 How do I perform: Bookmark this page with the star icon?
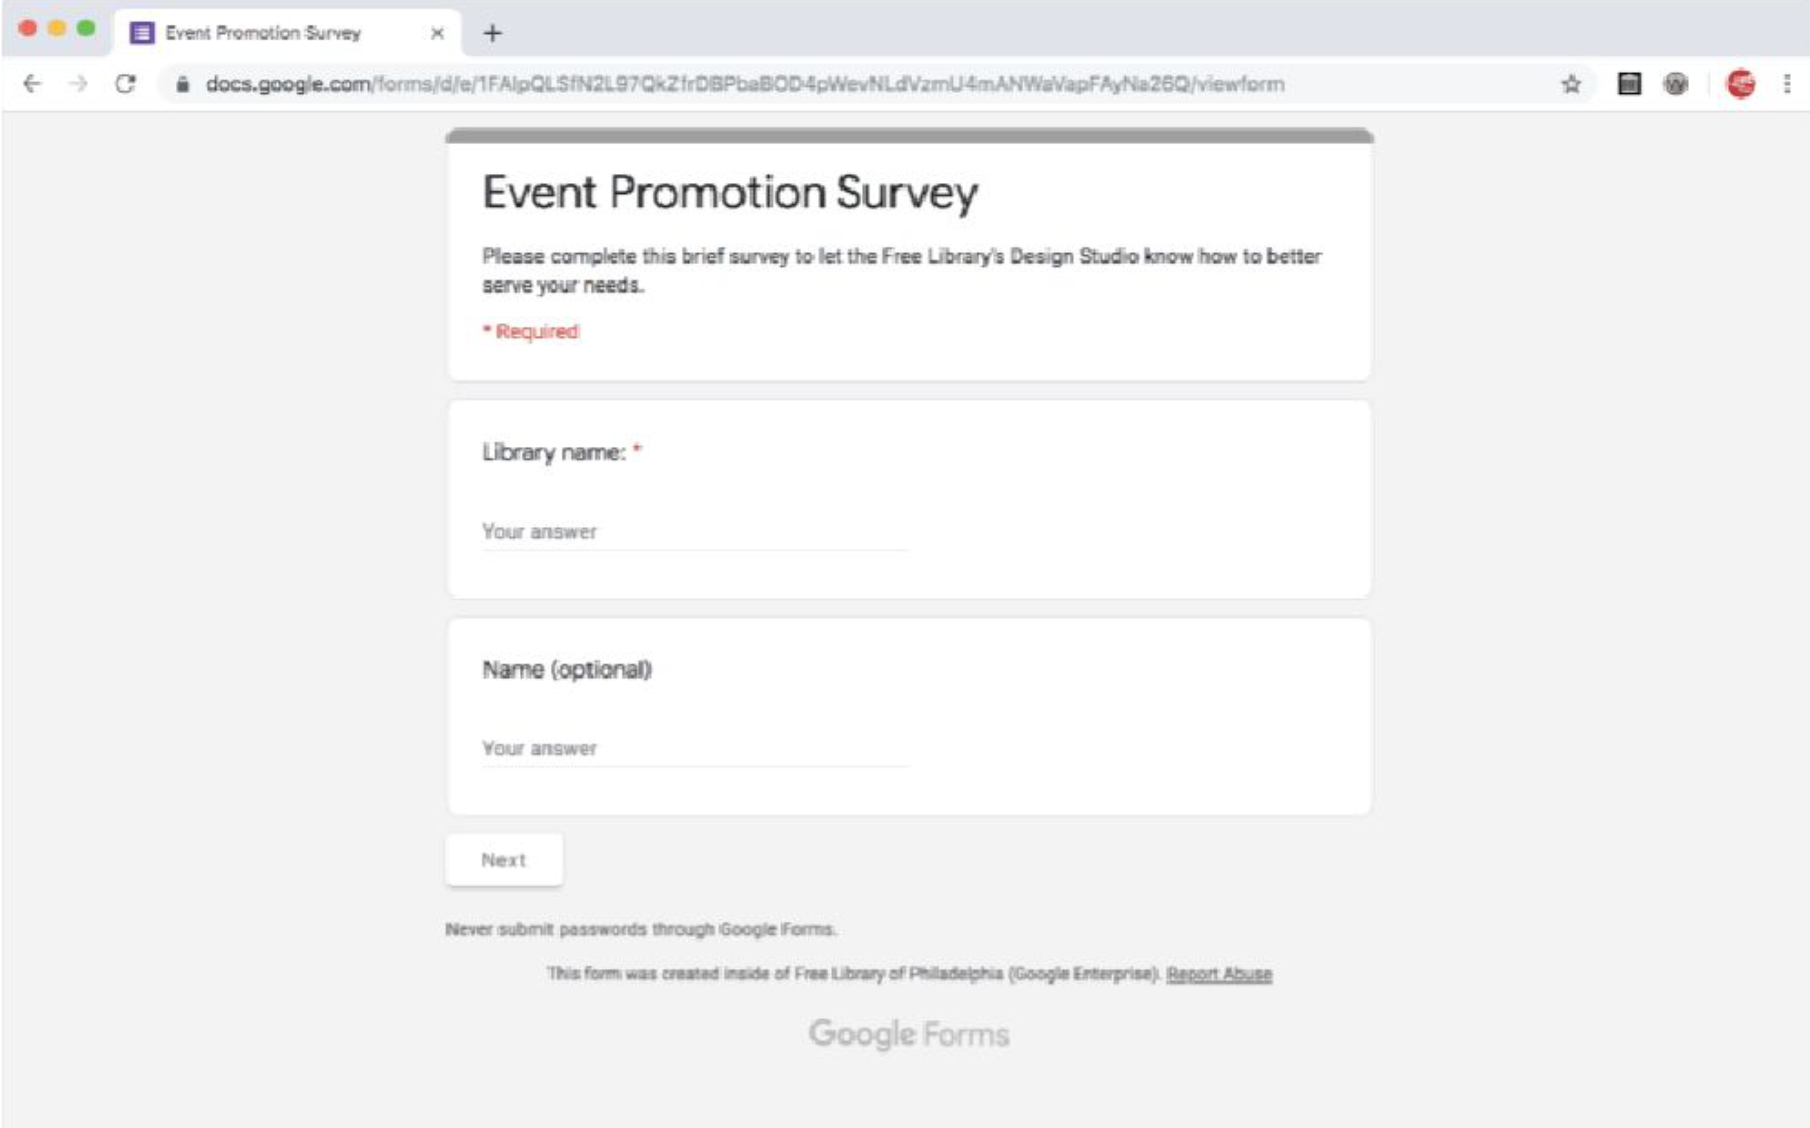click(x=1571, y=84)
